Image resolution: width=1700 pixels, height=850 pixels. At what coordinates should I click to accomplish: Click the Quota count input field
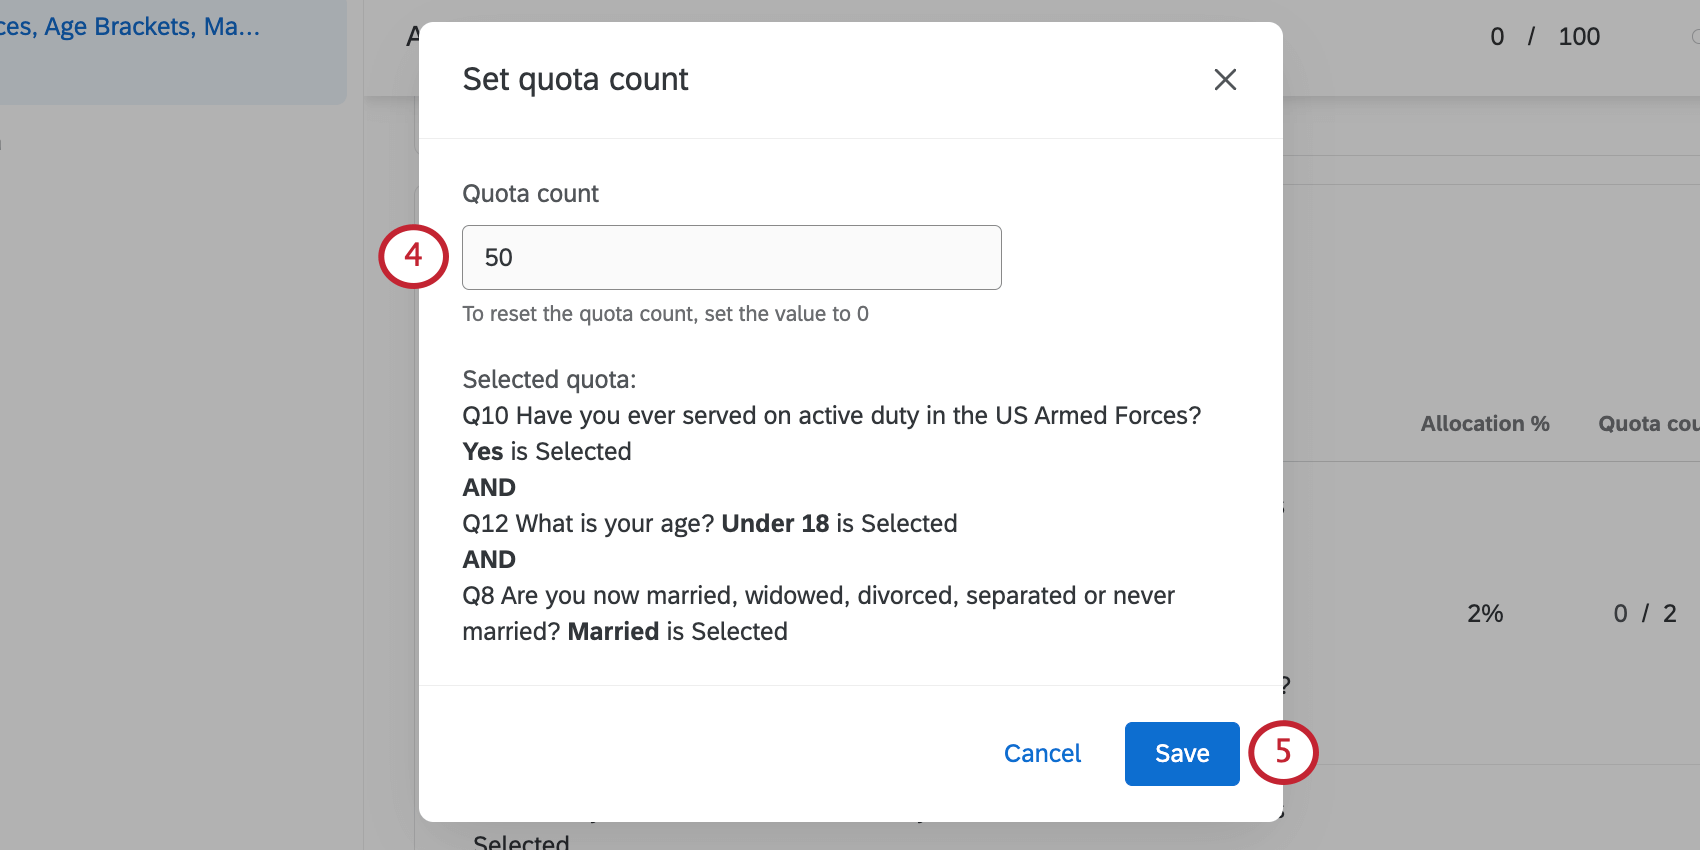pos(731,258)
